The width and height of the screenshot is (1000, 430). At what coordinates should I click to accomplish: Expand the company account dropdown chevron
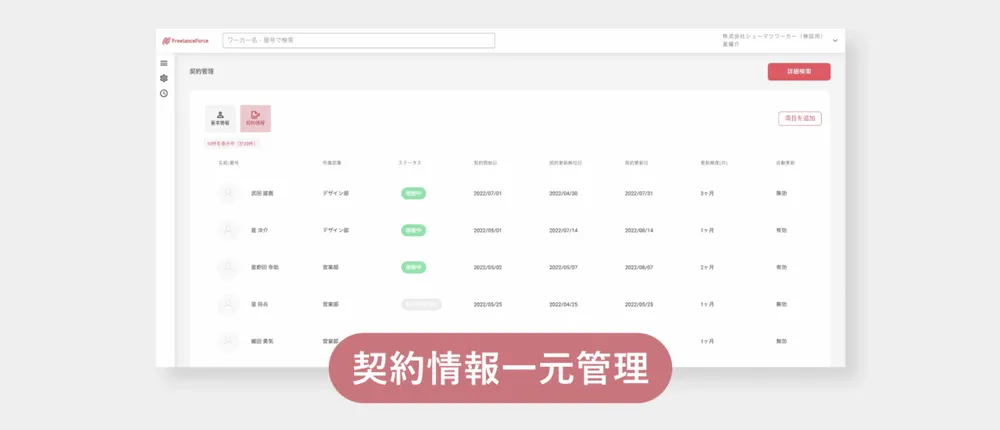click(835, 41)
